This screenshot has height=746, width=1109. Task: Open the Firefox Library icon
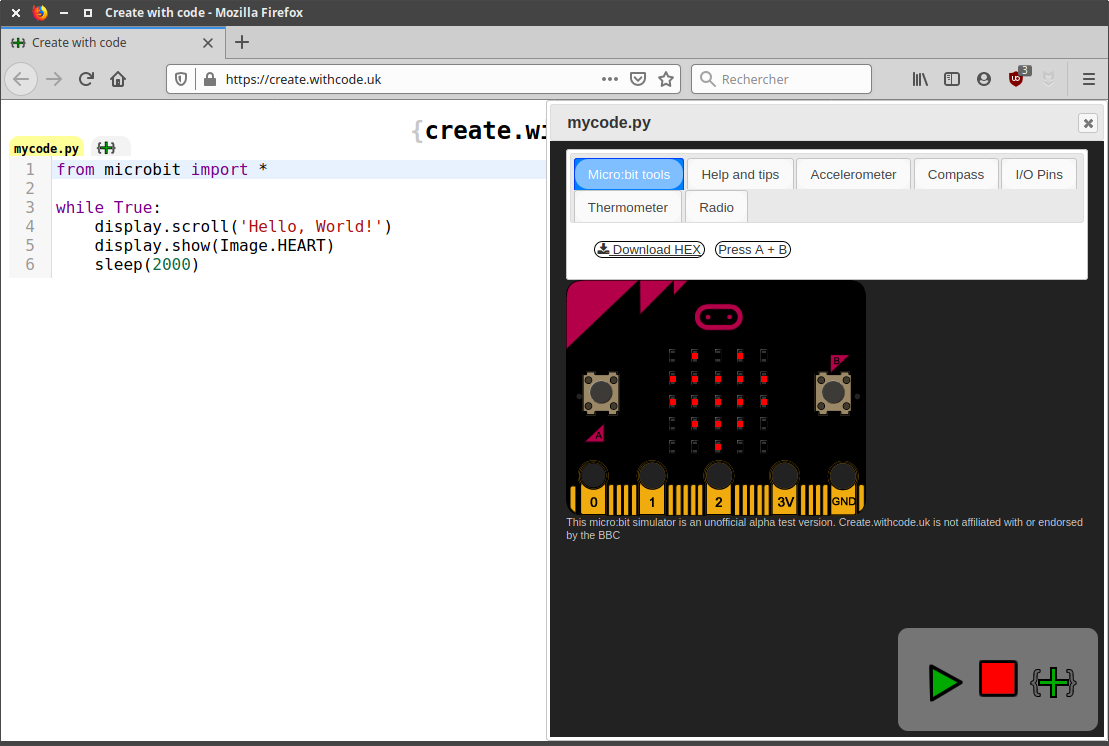coord(920,79)
